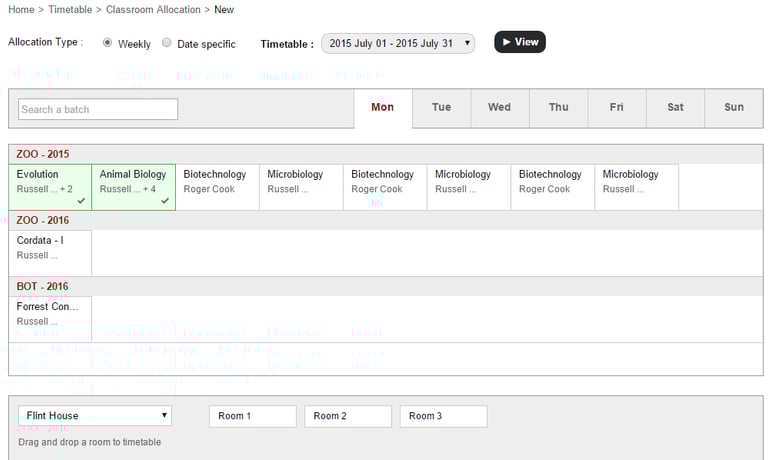Select the Date specific radio option
The height and width of the screenshot is (460, 768).
pos(167,43)
